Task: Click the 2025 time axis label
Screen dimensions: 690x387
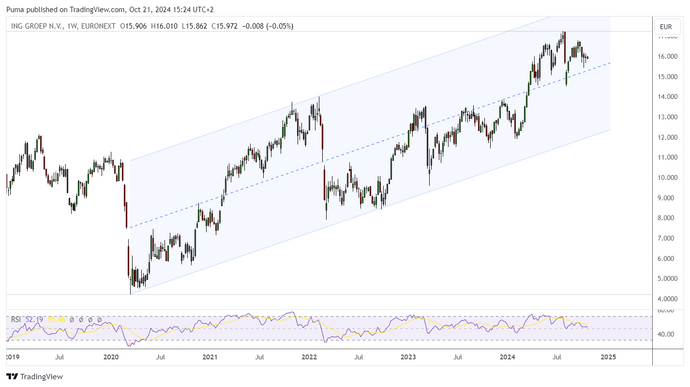Action: point(609,357)
